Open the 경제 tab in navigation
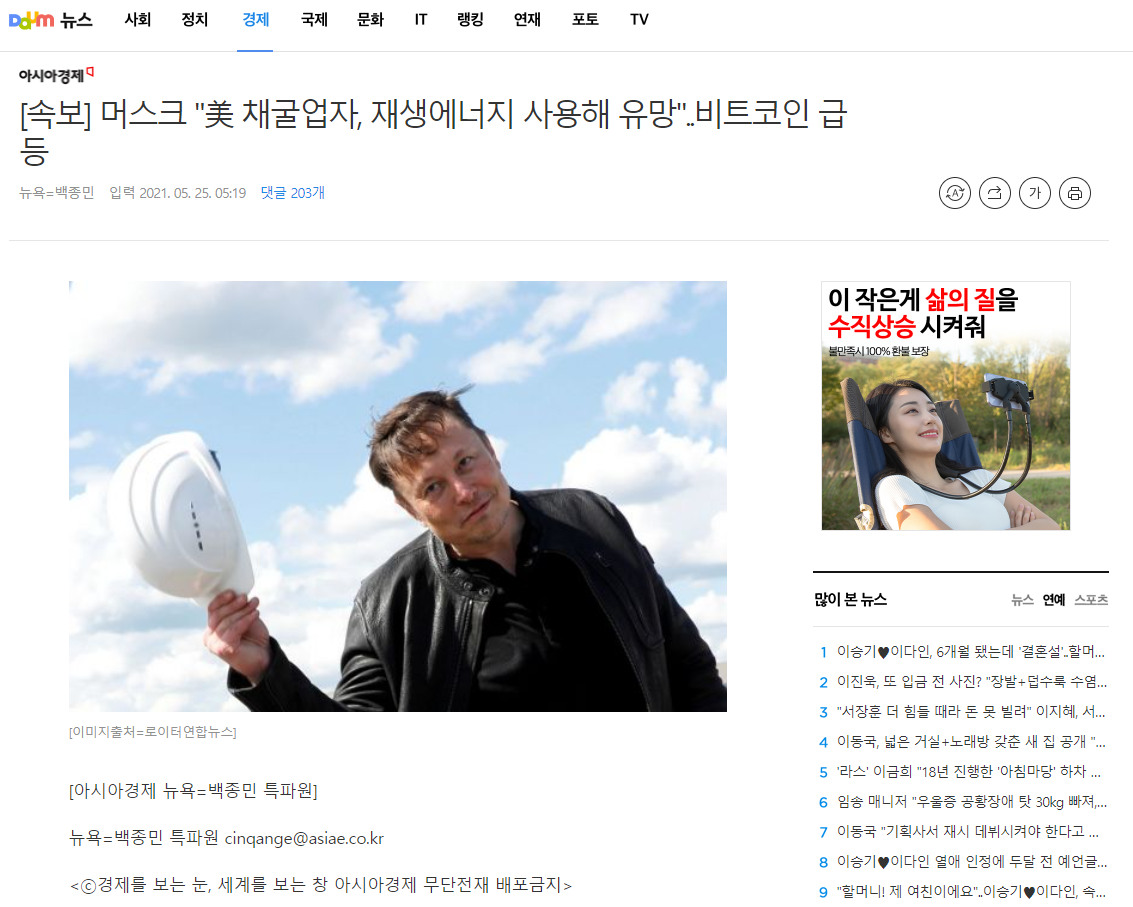The width and height of the screenshot is (1133, 907). [255, 20]
